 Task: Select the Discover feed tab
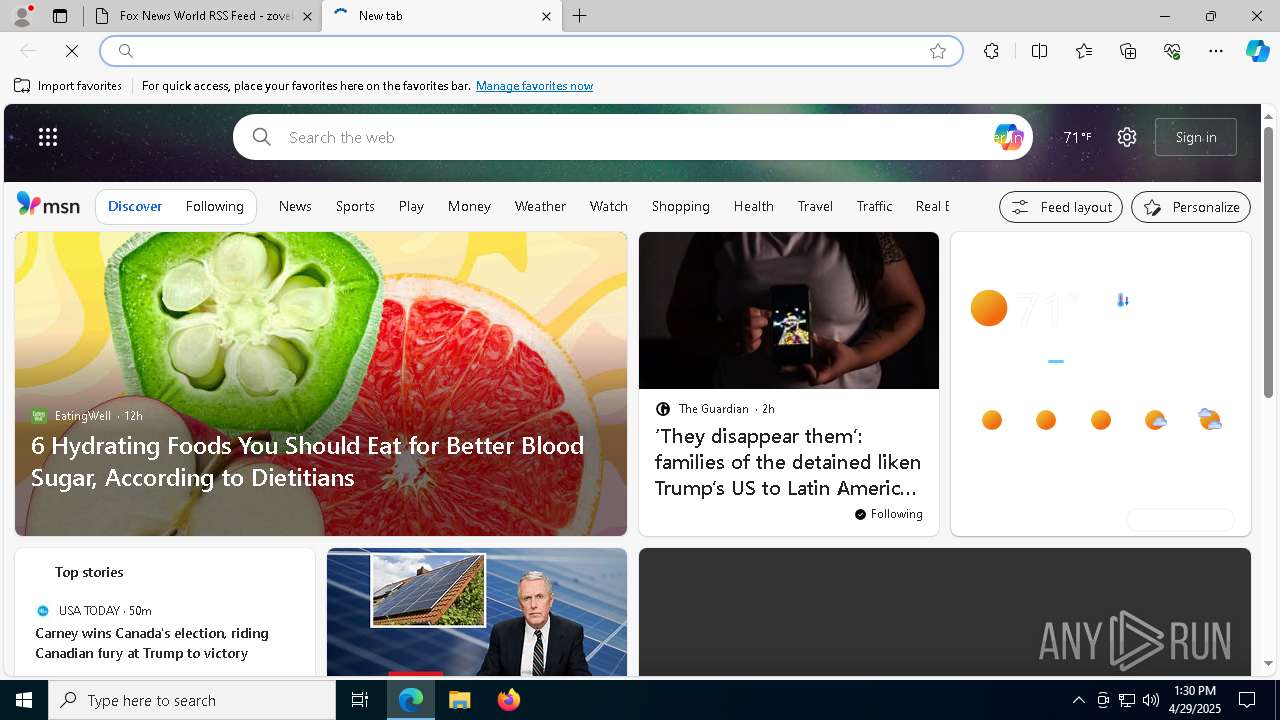tap(135, 206)
